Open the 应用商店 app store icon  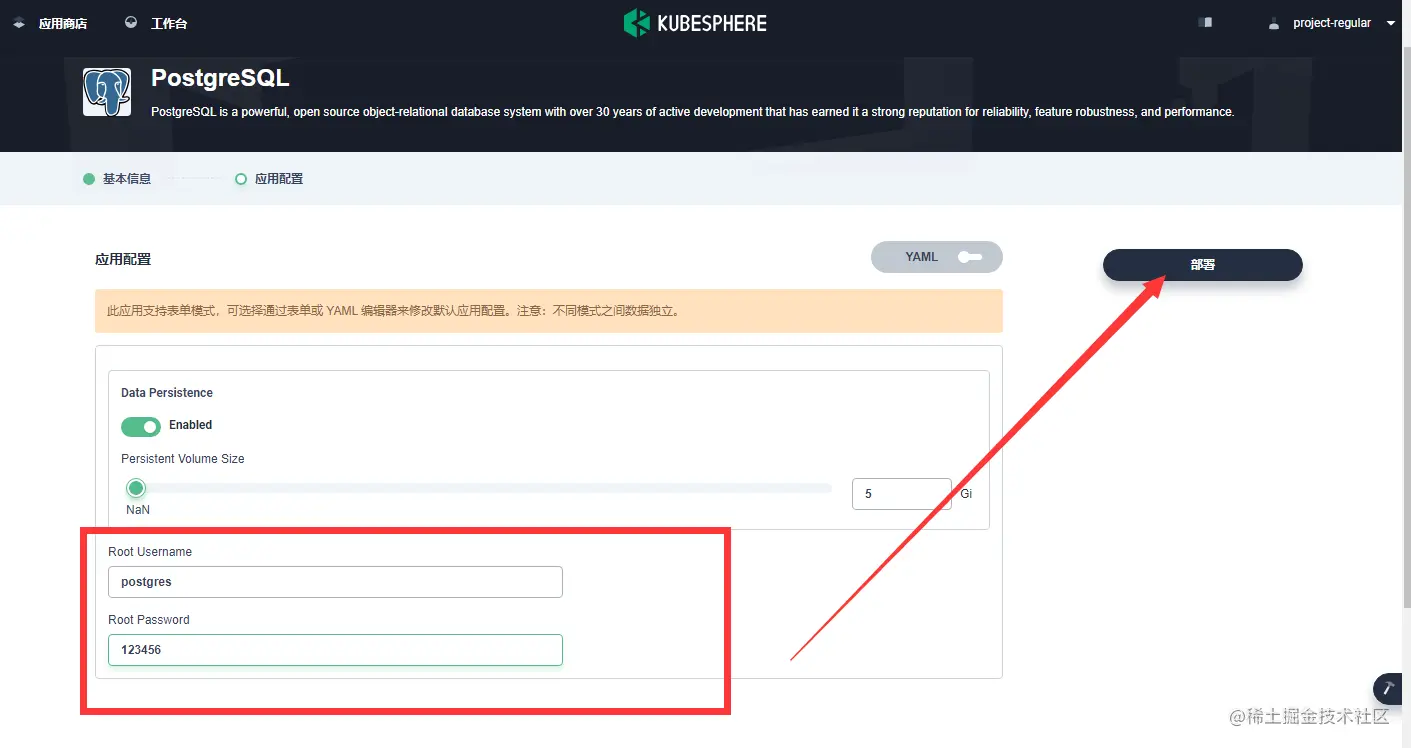(x=19, y=23)
